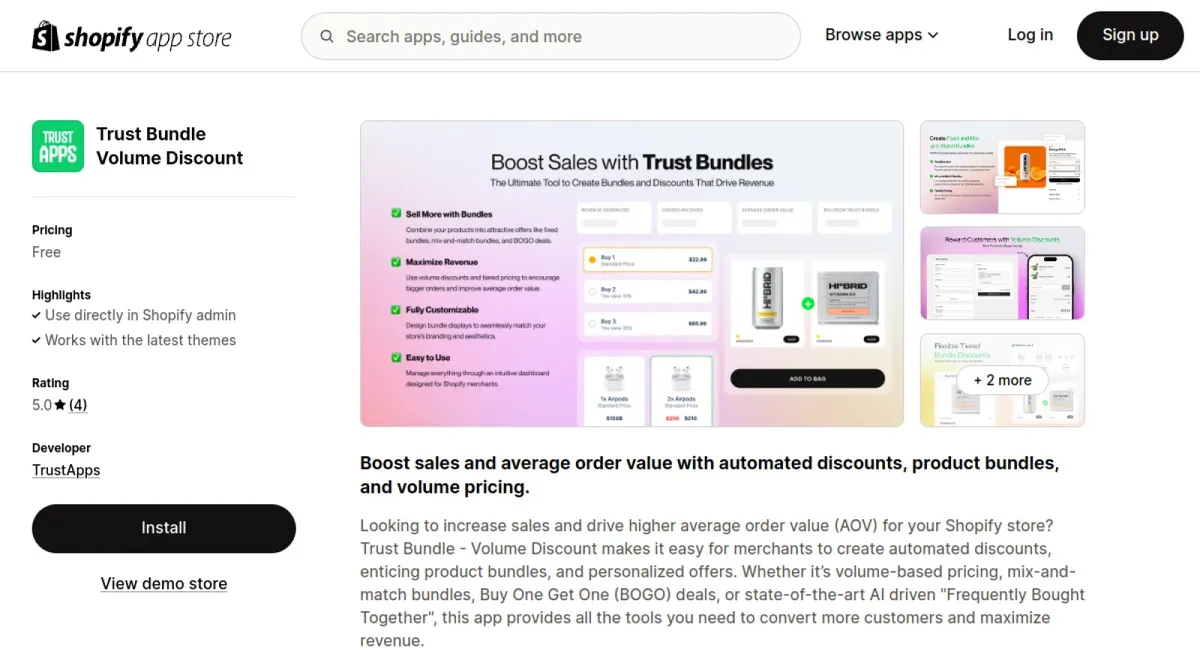Click the green checkmark beside Sell More with Bundles
Image resolution: width=1200 pixels, height=650 pixels.
pyautogui.click(x=397, y=214)
